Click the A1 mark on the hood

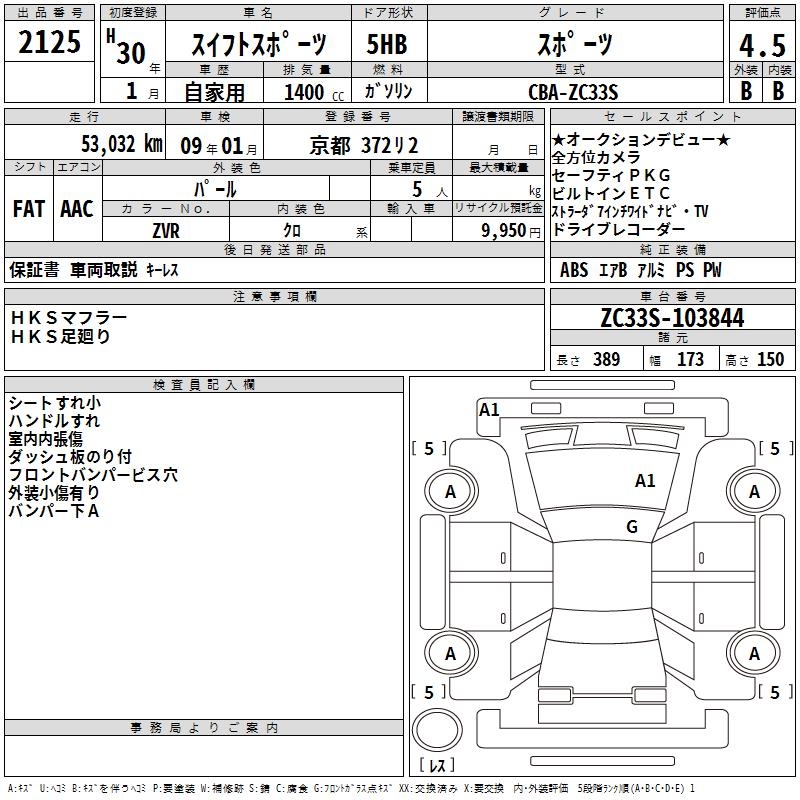pos(645,480)
